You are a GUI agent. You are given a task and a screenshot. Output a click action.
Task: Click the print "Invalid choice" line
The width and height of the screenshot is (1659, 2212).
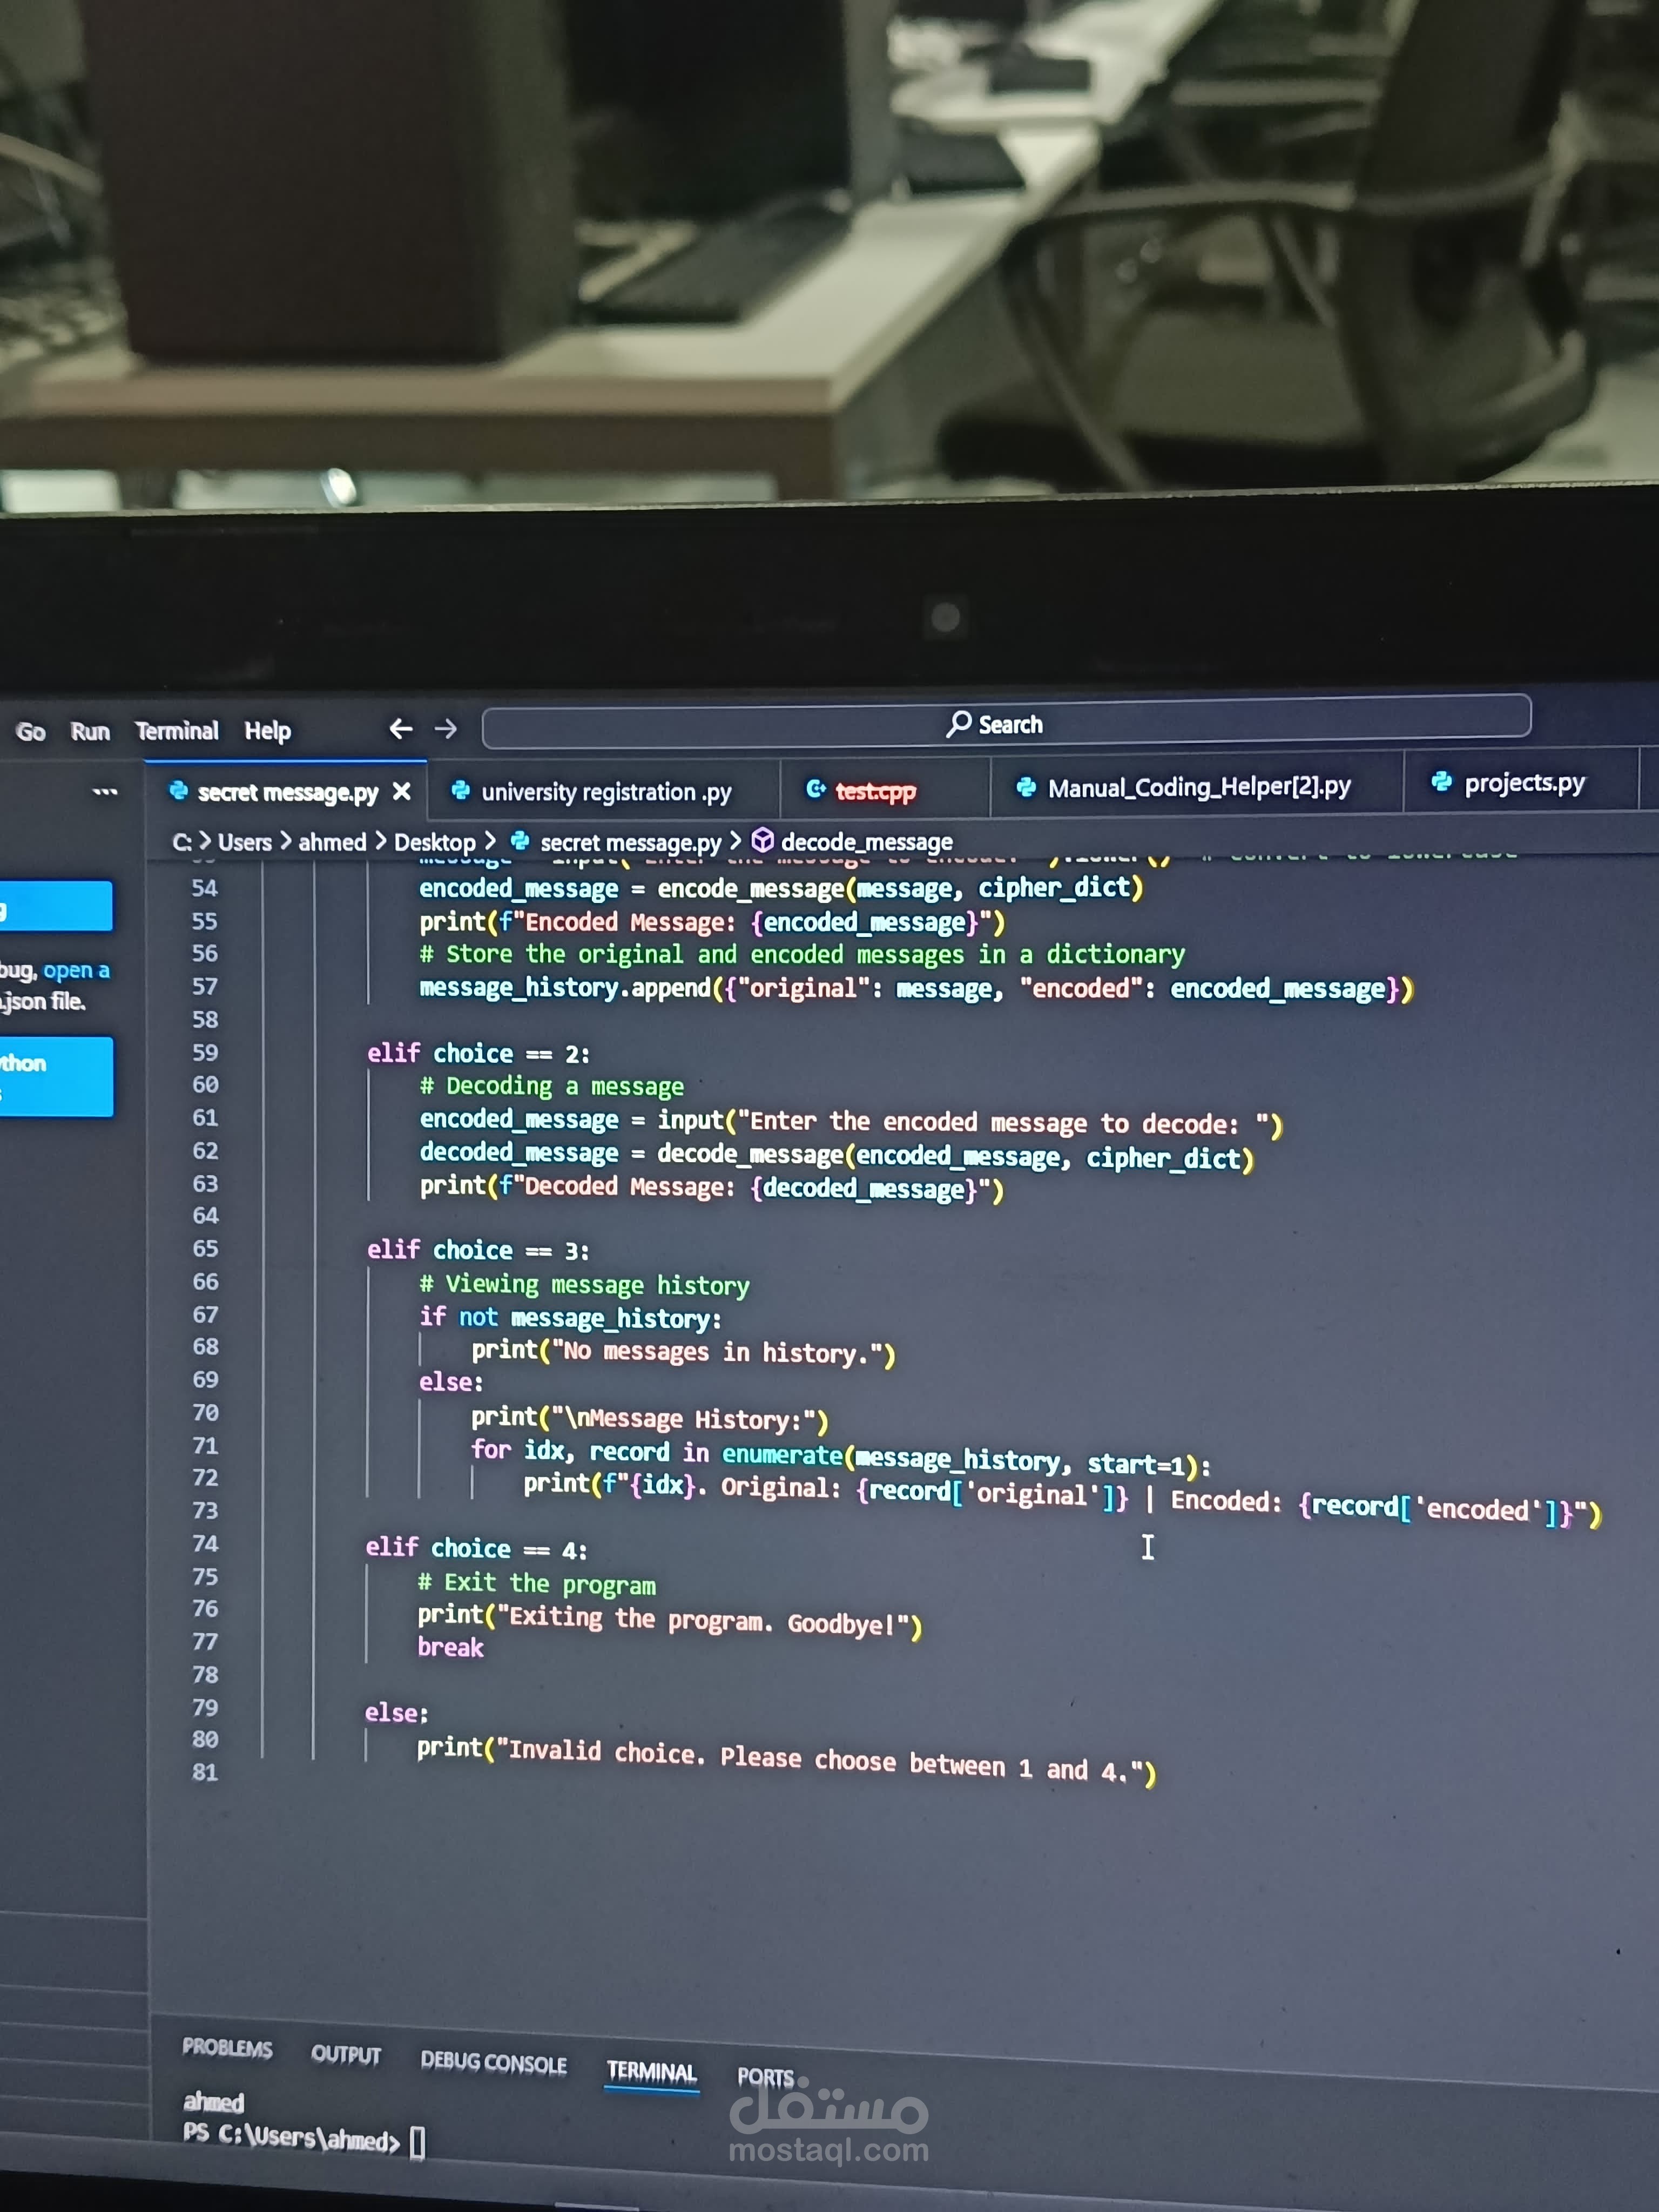(786, 1760)
